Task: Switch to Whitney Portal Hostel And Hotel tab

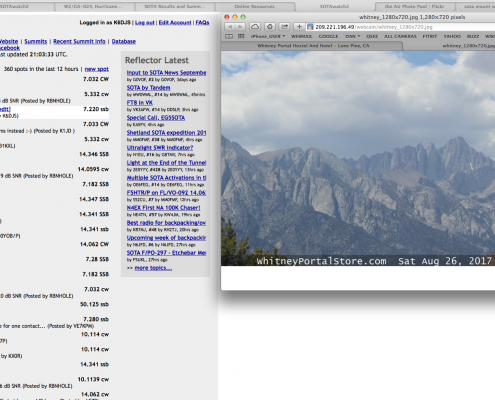Action: tap(313, 46)
